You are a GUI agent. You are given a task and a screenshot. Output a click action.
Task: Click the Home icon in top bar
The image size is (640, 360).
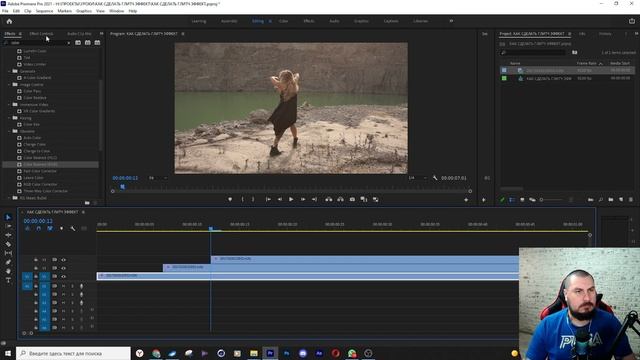pyautogui.click(x=9, y=21)
